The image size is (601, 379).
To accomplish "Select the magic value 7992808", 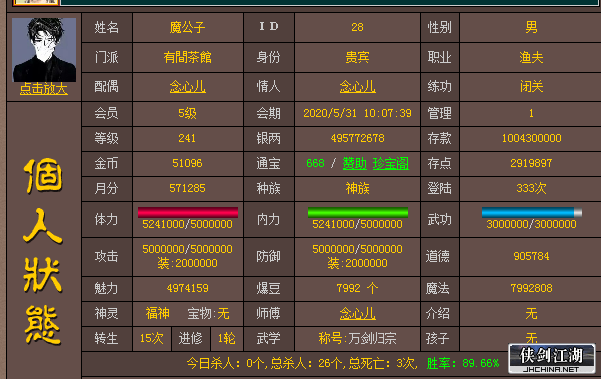I will (531, 288).
